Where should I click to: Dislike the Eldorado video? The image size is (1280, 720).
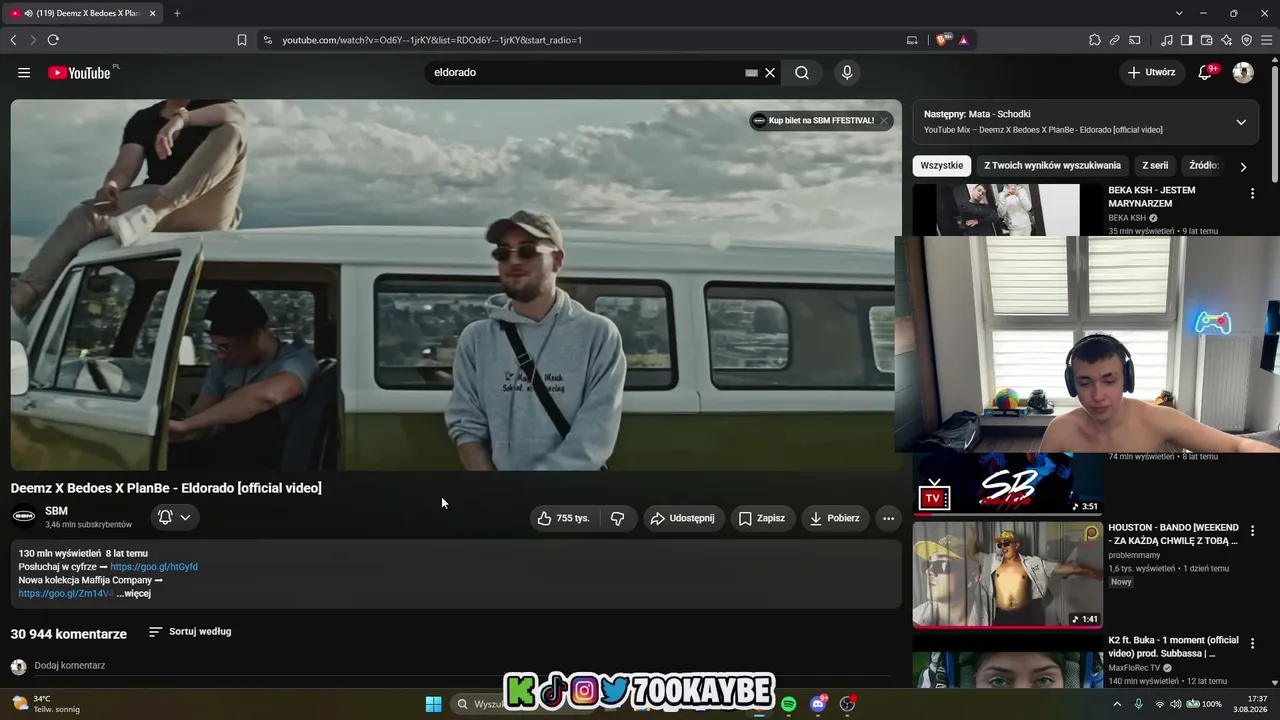click(x=618, y=518)
